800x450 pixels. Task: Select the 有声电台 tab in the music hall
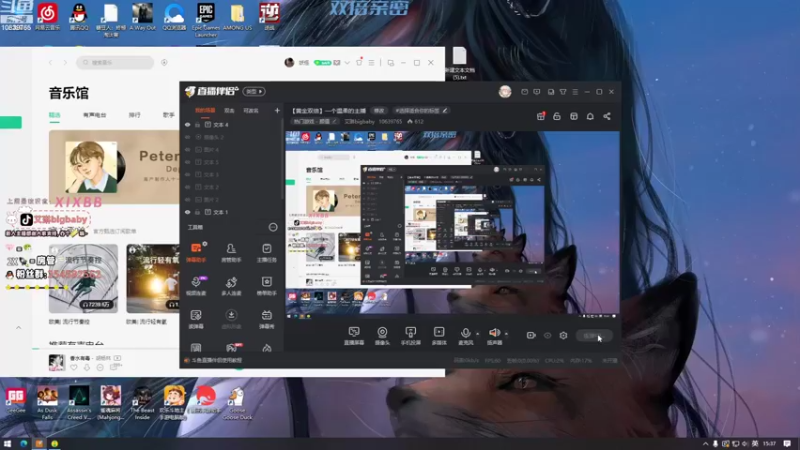pyautogui.click(x=94, y=115)
